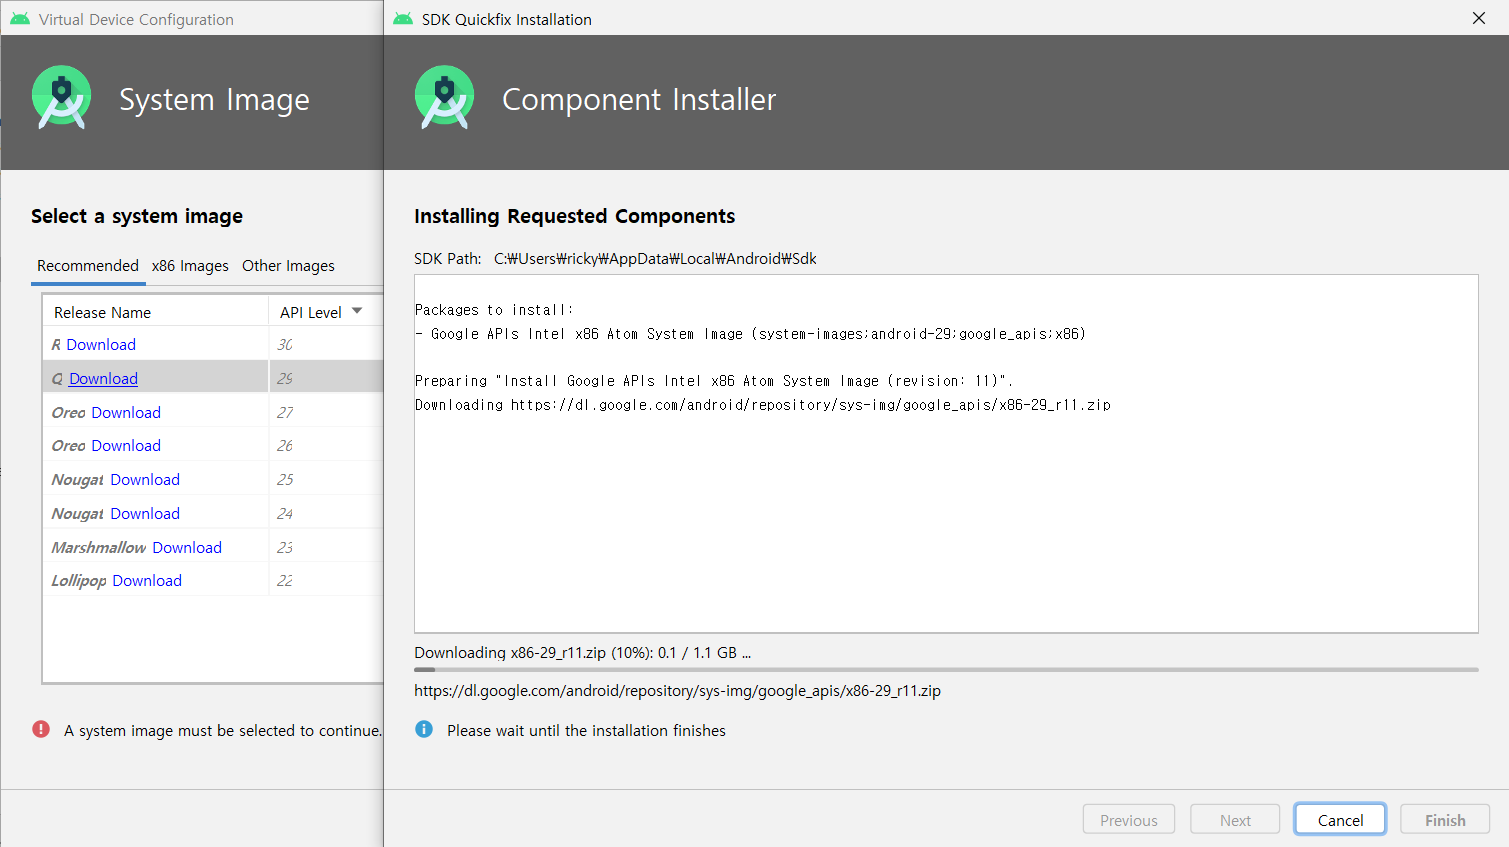Select API level 30 cell
1509x847 pixels.
[326, 344]
